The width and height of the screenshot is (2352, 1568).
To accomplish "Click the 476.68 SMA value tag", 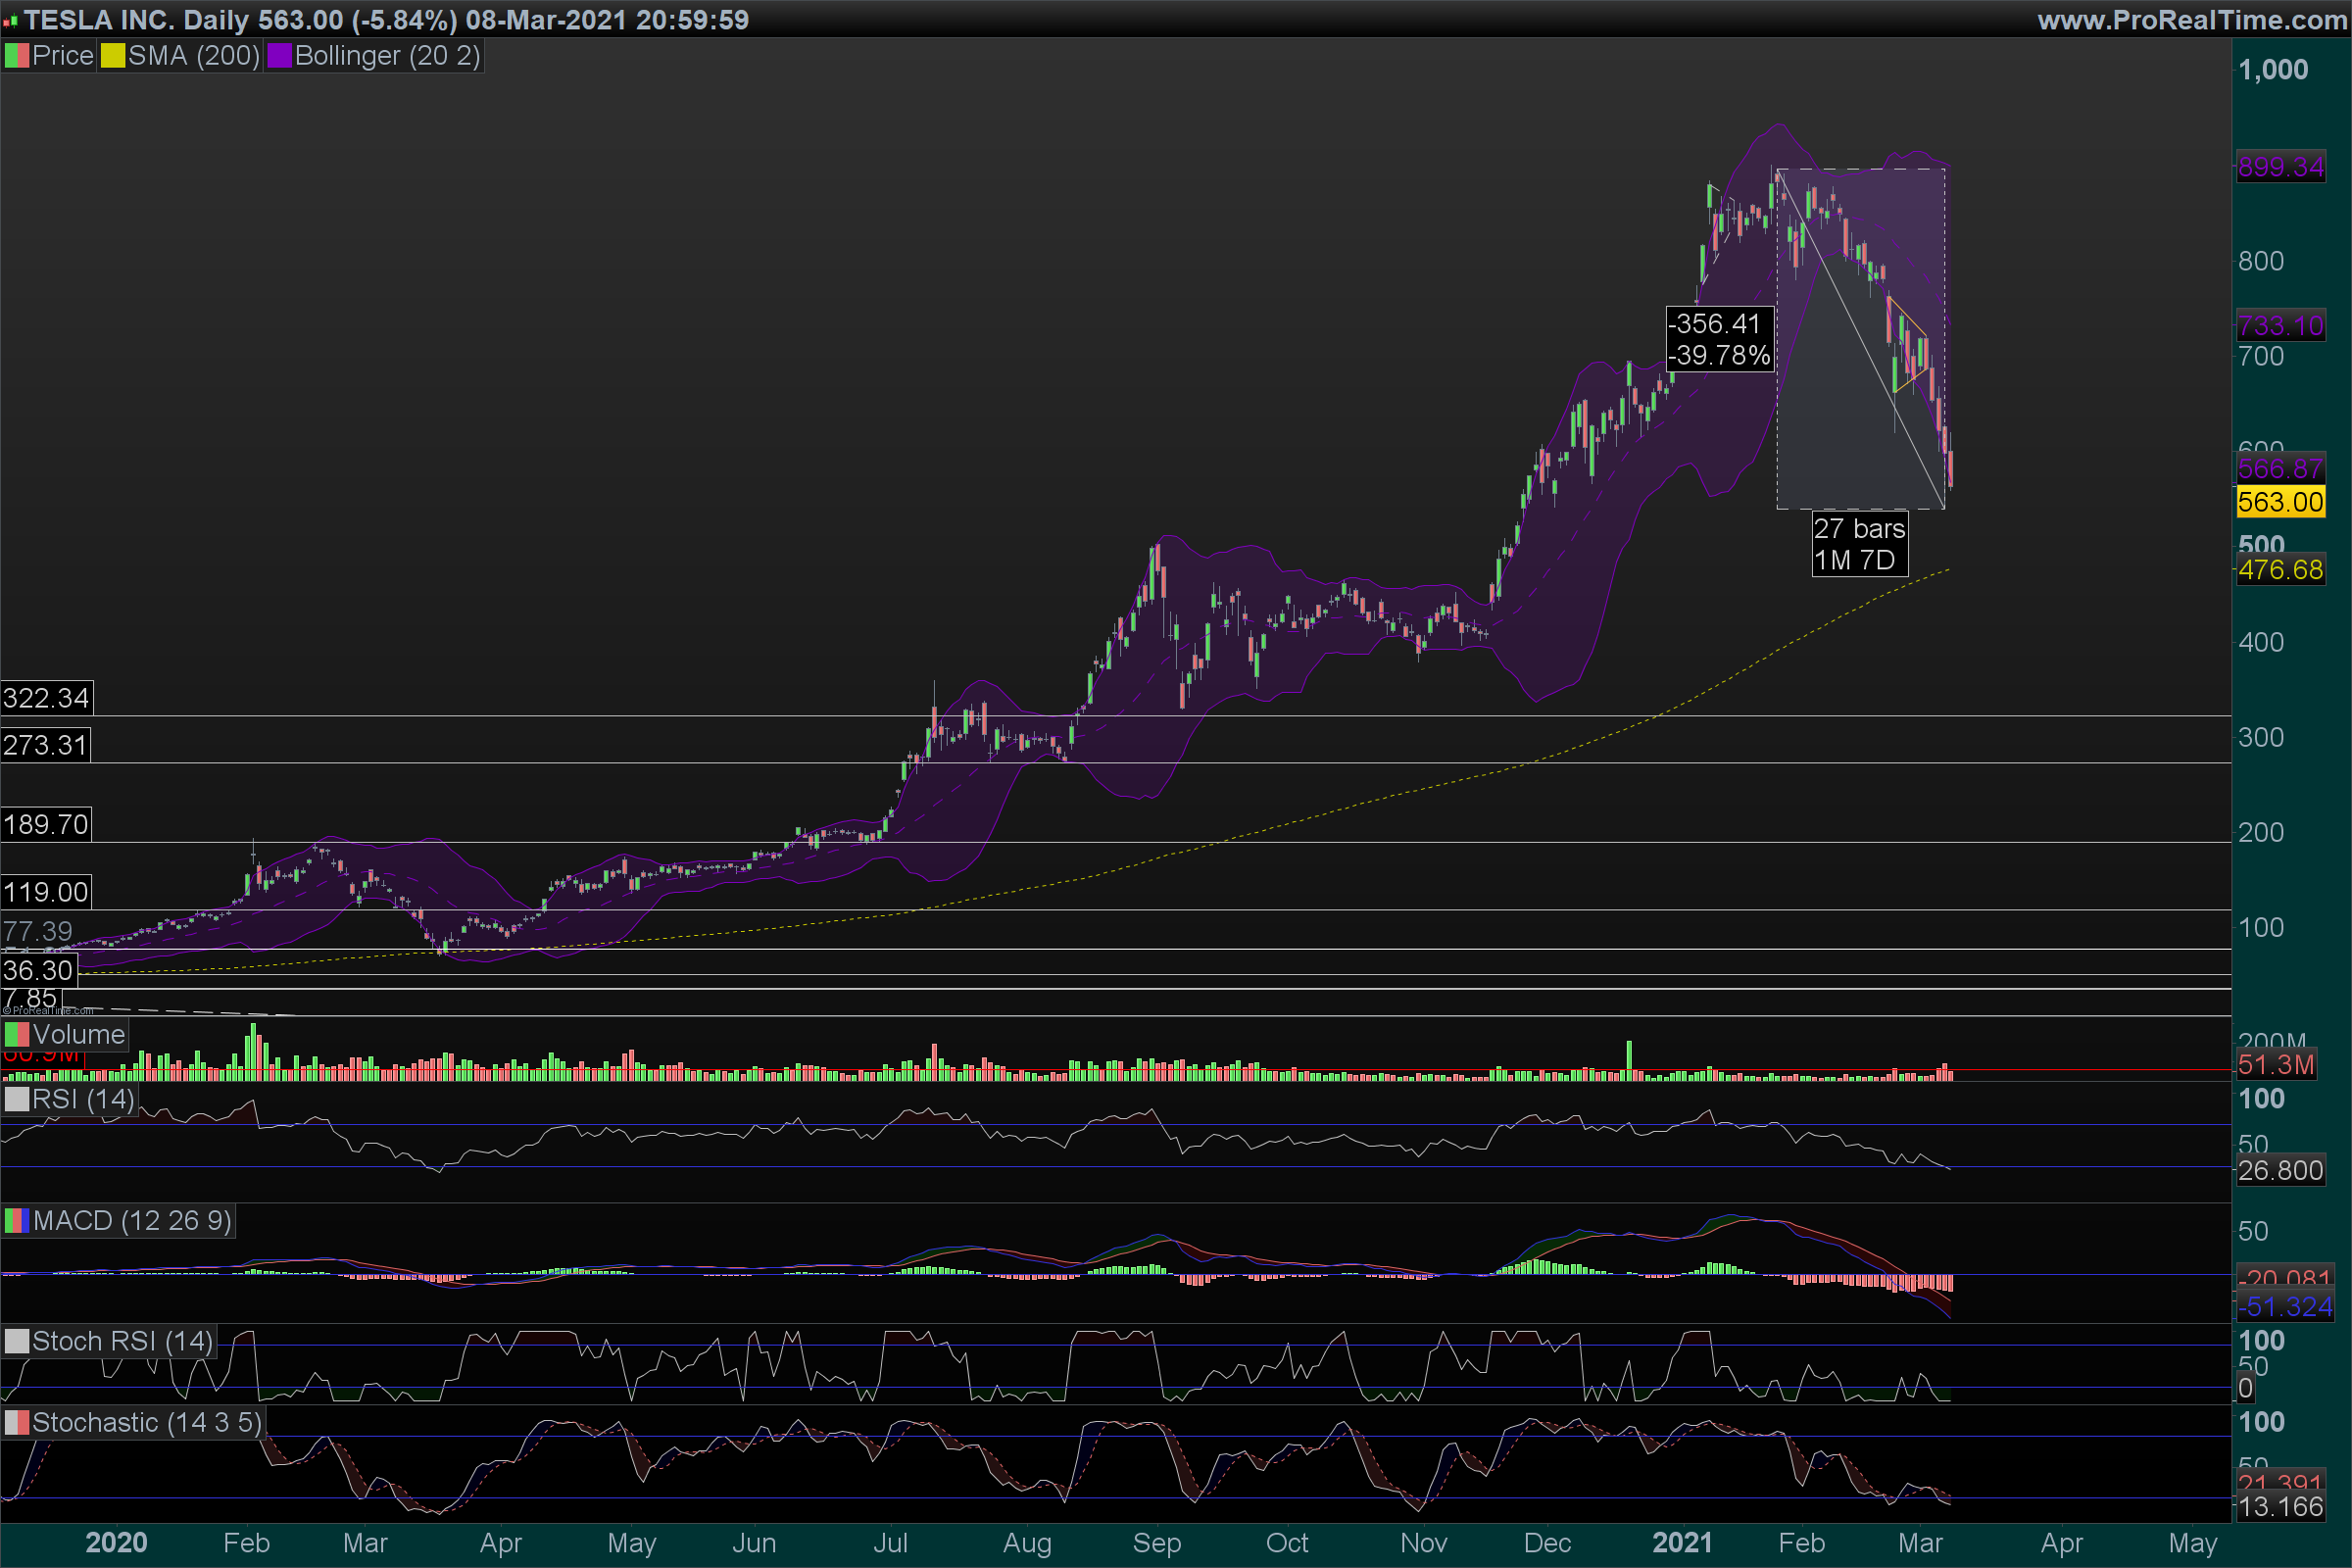I will (2280, 570).
